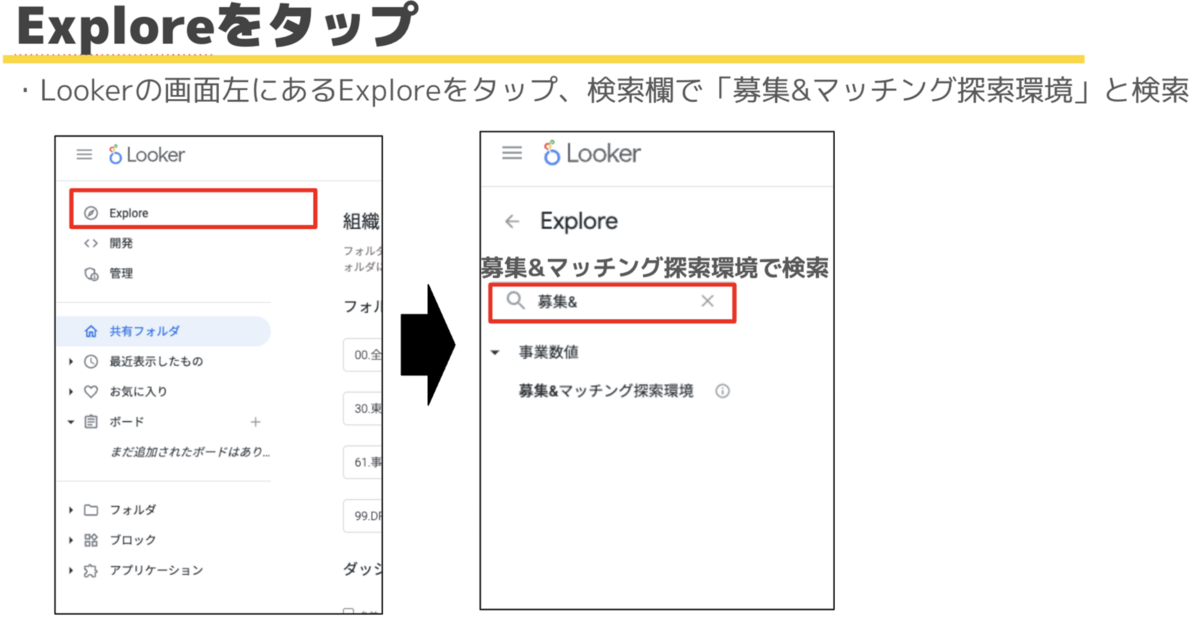Click the heart icon for お気に入り
Image resolution: width=1200 pixels, height=619 pixels.
click(x=91, y=391)
